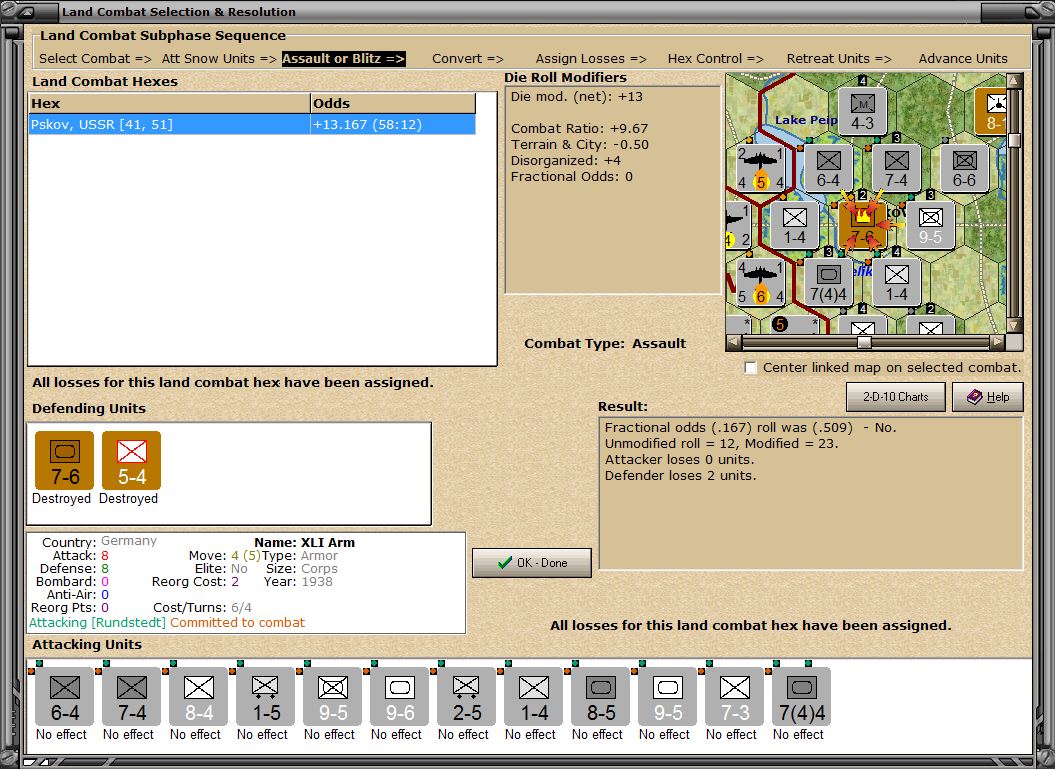Screen dimensions: 1055x769
Task: Click the 7-4 unit on the minimap
Action: point(896,168)
